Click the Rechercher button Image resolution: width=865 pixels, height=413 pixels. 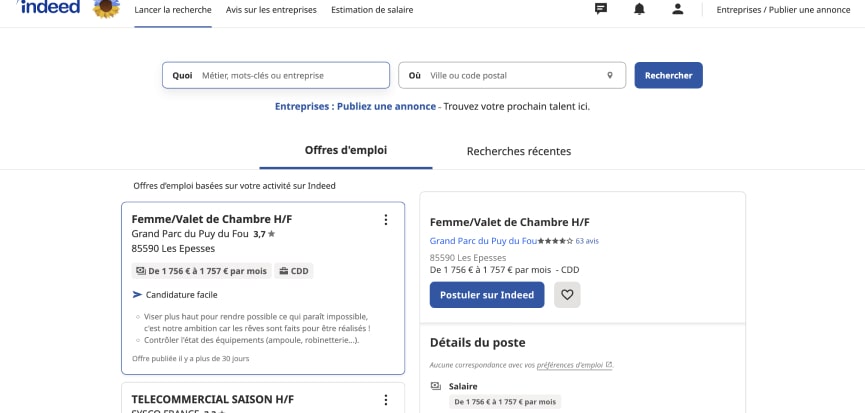click(x=668, y=75)
